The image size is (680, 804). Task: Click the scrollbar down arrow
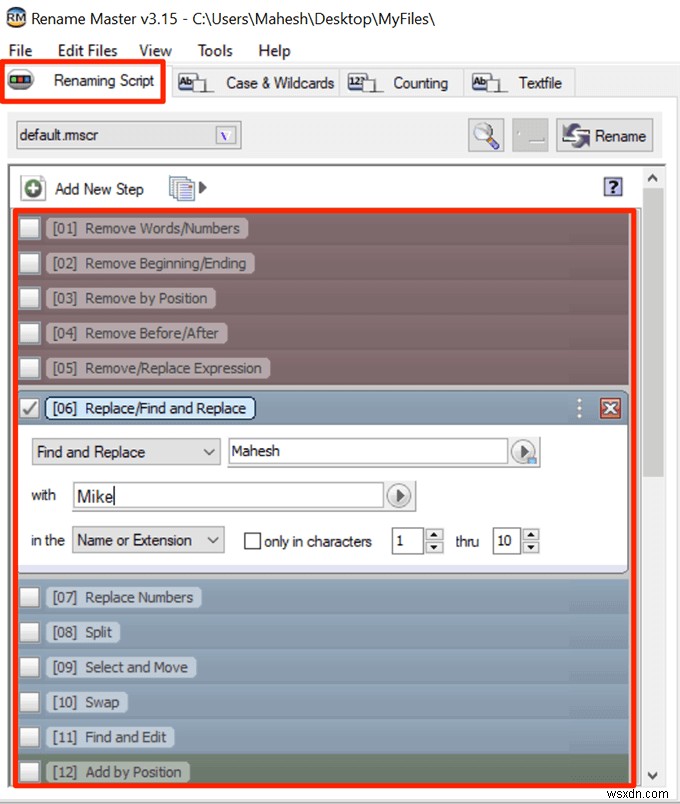(x=653, y=775)
